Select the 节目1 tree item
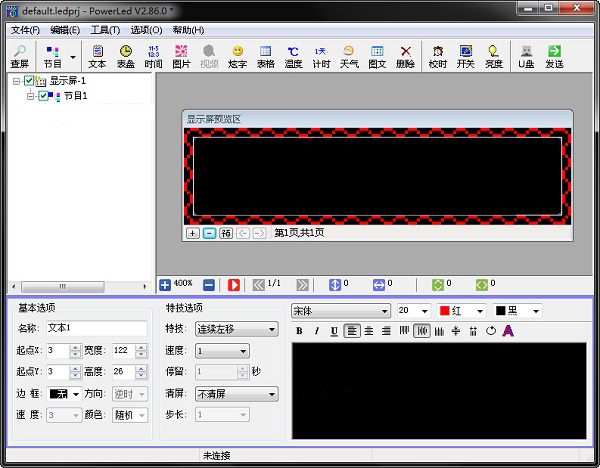The height and width of the screenshot is (468, 600). click(75, 96)
